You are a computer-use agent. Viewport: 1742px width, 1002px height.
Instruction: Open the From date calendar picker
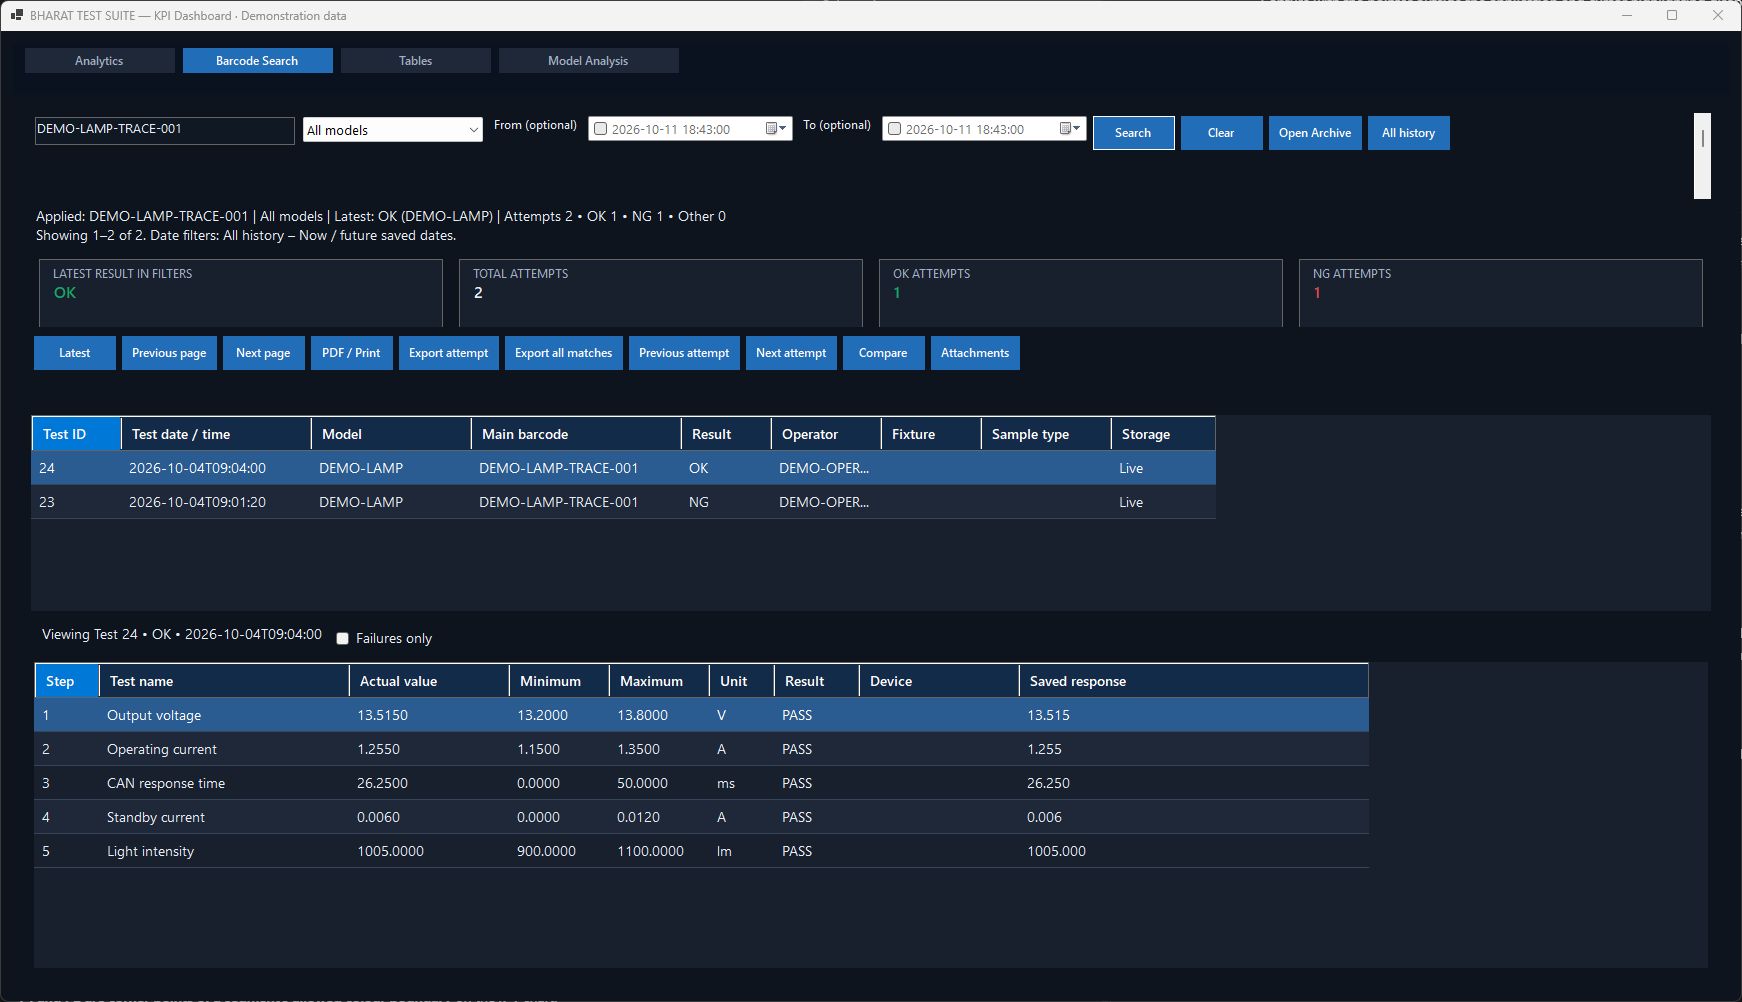tap(776, 129)
